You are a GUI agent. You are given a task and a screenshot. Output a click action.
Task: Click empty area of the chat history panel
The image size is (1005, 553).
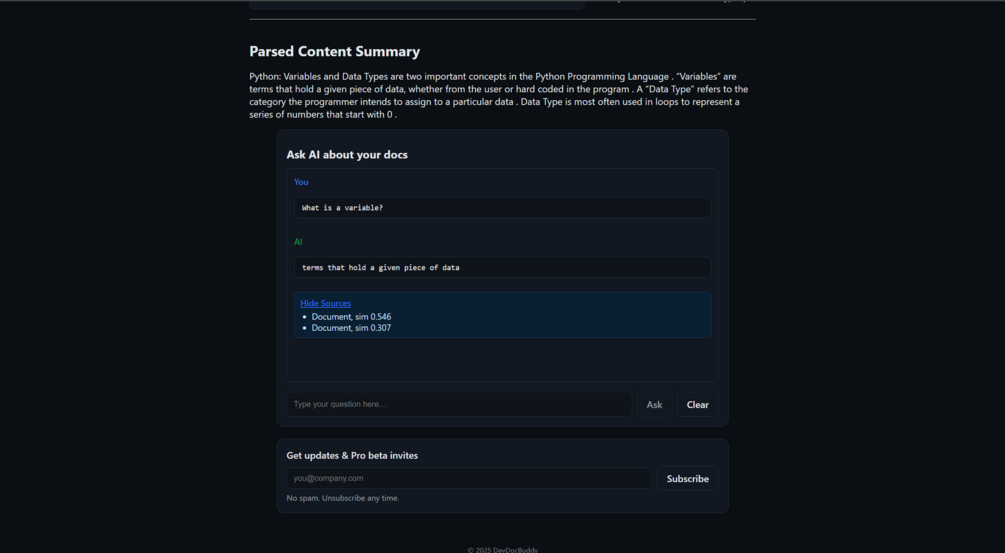pyautogui.click(x=502, y=359)
